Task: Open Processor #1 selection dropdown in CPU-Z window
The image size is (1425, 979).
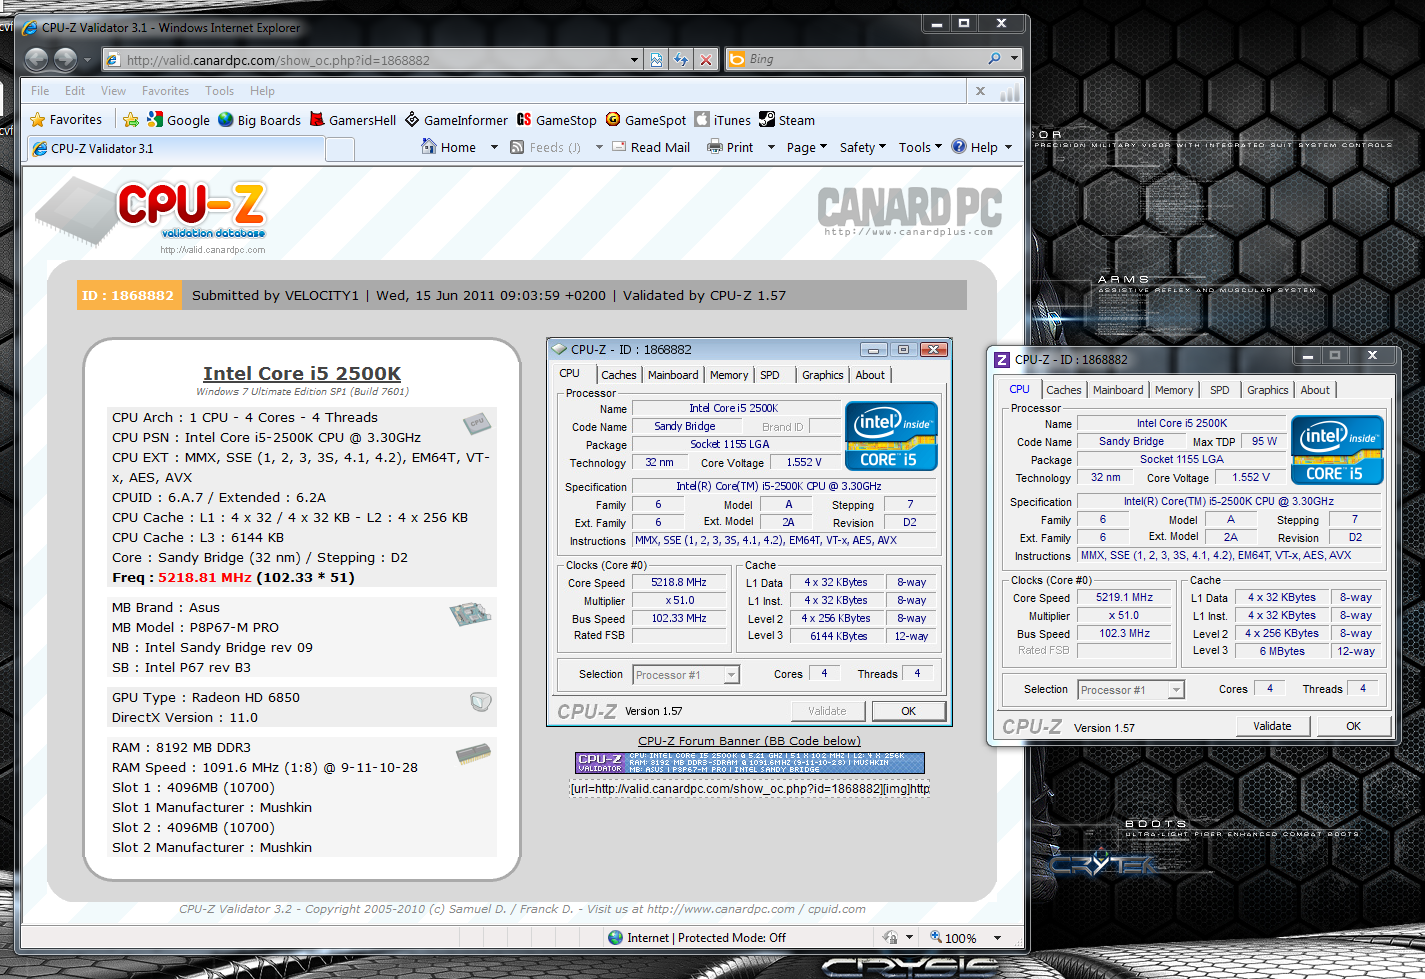Action: (x=1176, y=690)
